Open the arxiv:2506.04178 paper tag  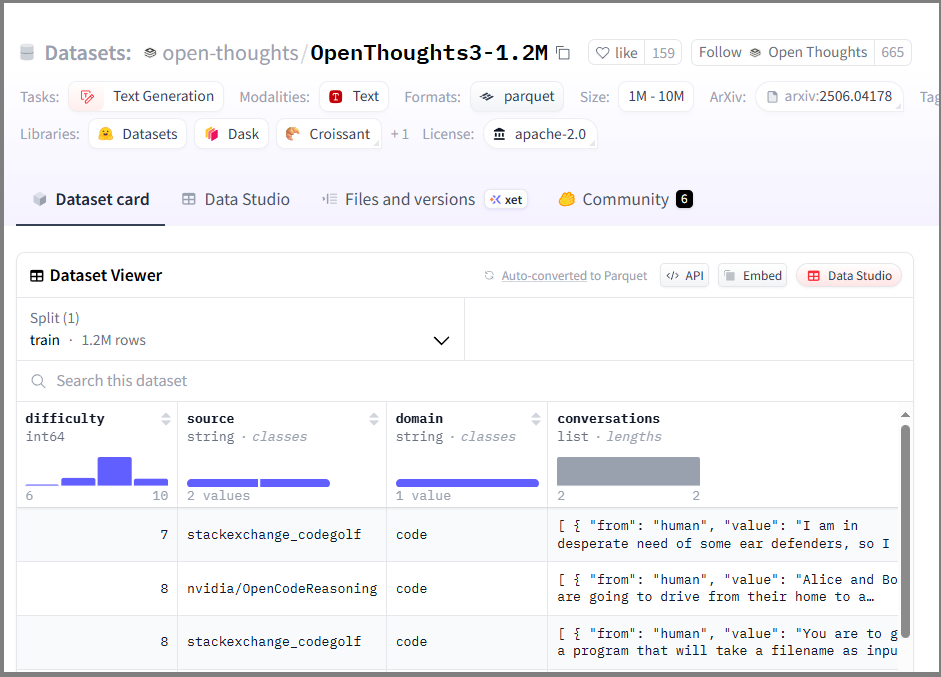[829, 97]
